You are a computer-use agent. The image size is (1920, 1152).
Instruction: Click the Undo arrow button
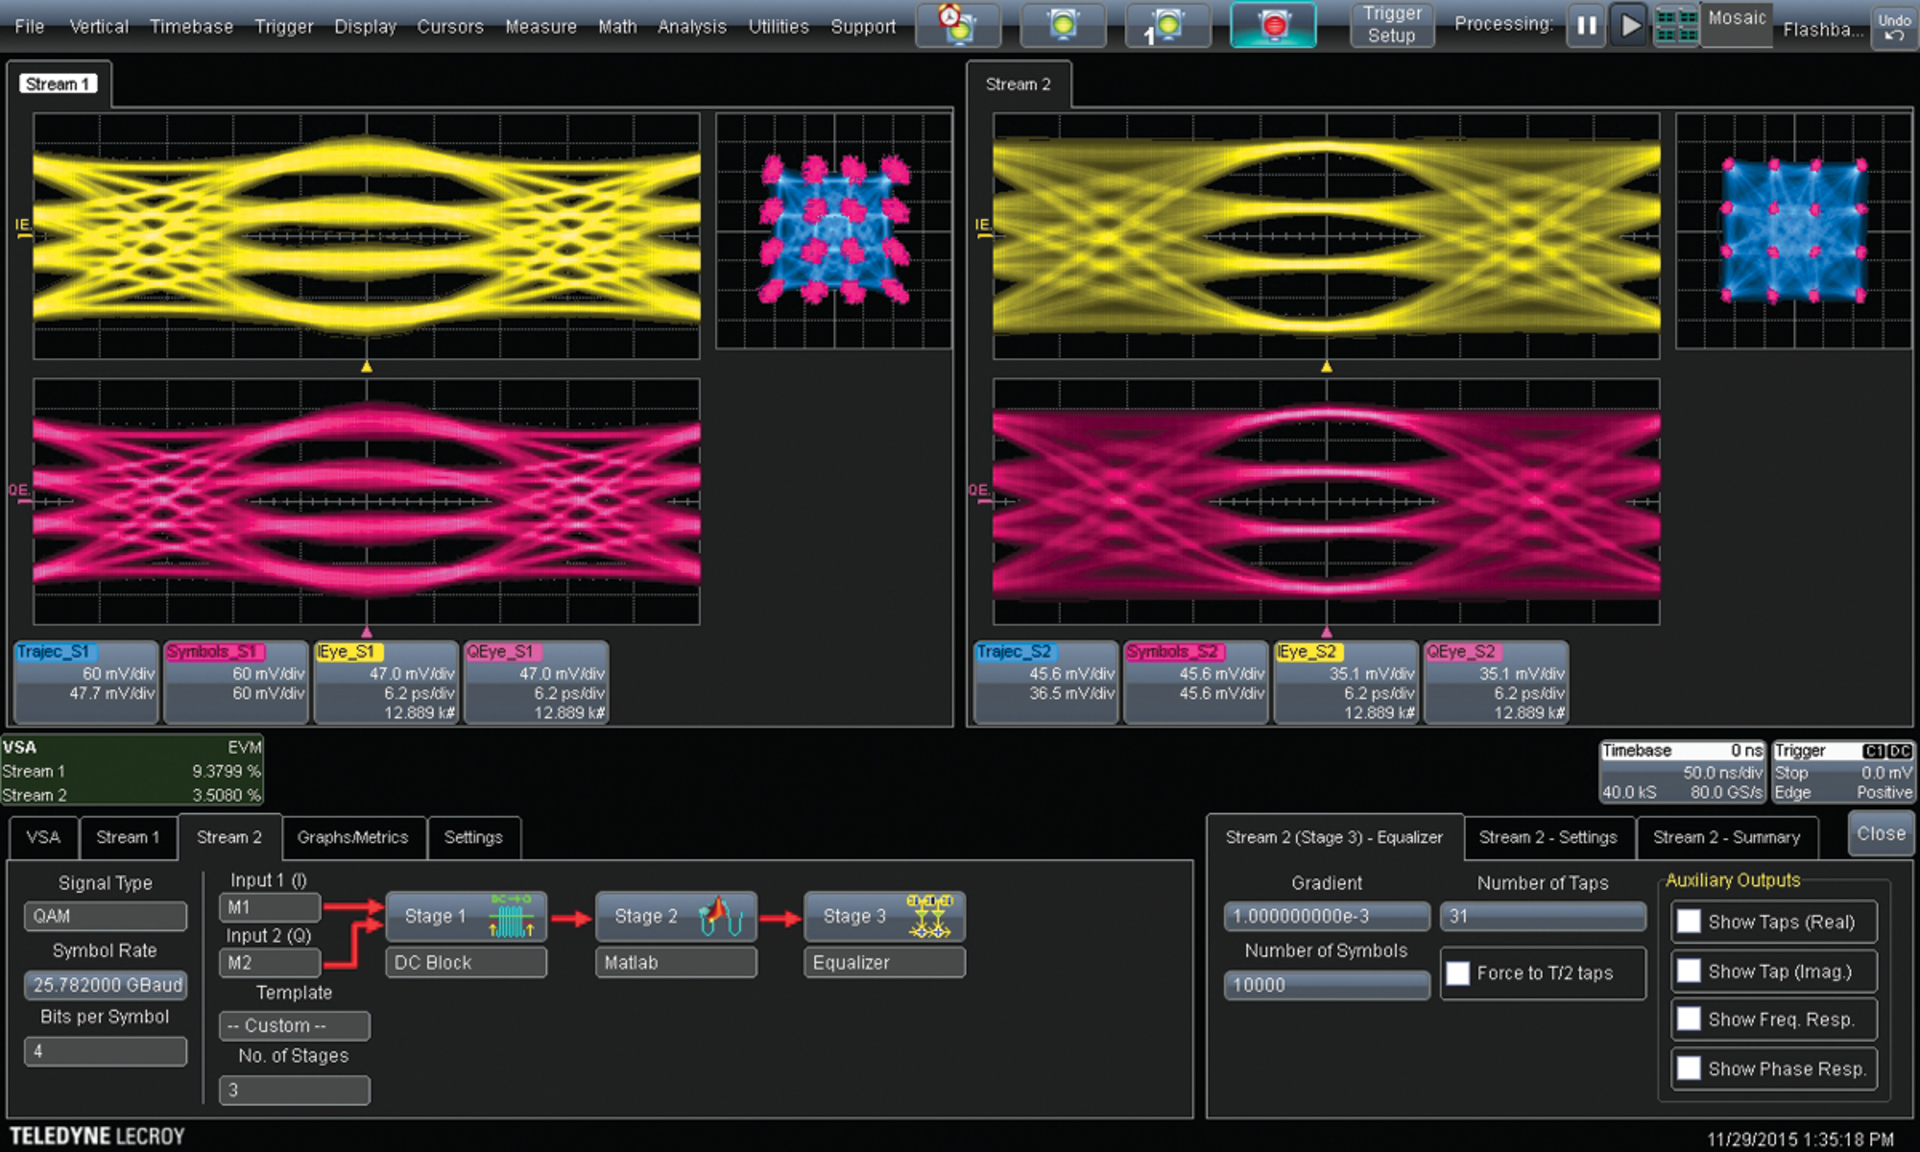[1893, 27]
